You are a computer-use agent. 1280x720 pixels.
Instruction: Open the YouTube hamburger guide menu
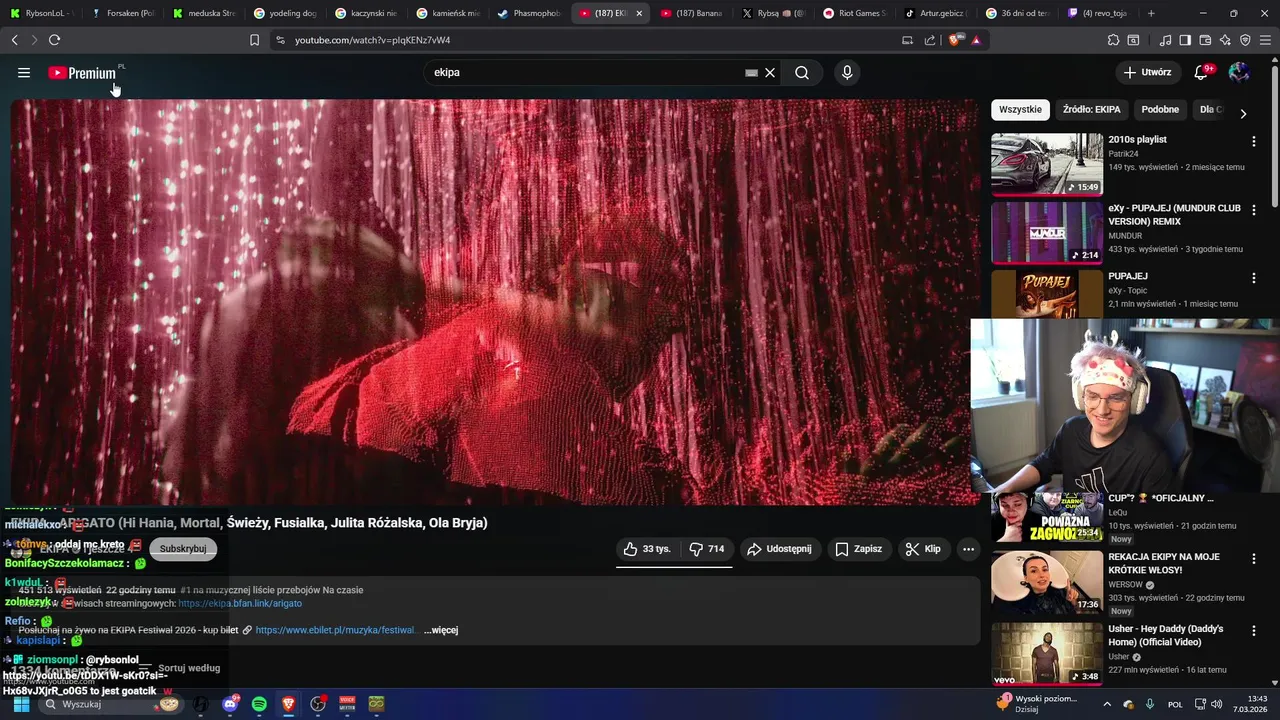point(24,72)
